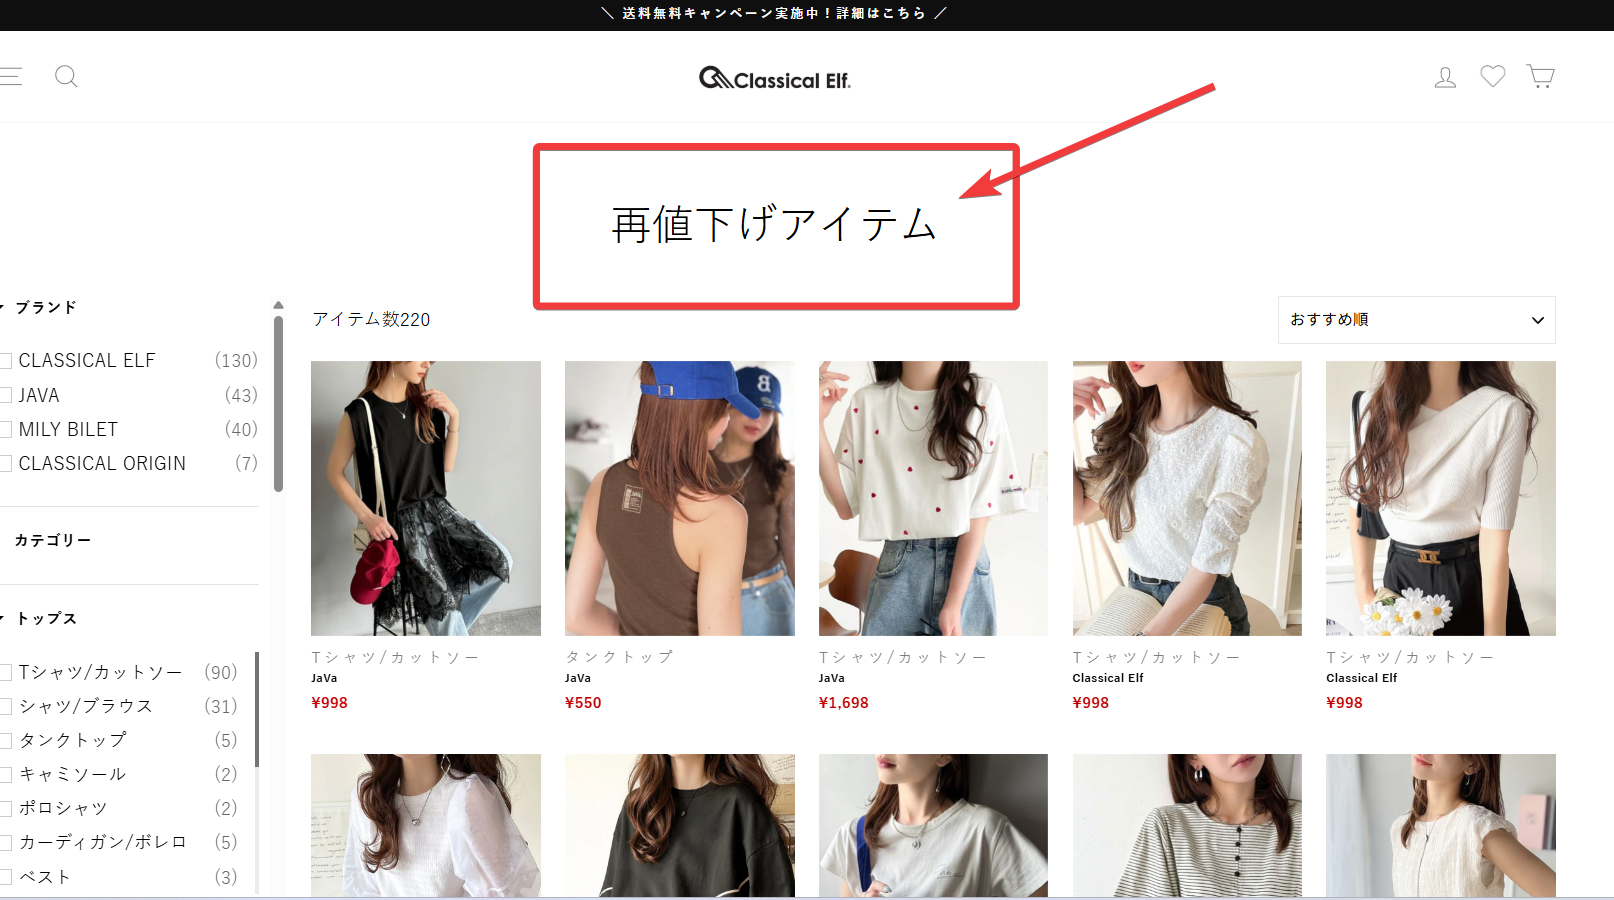Open the hamburger menu icon
Image resolution: width=1614 pixels, height=900 pixels.
pyautogui.click(x=10, y=77)
